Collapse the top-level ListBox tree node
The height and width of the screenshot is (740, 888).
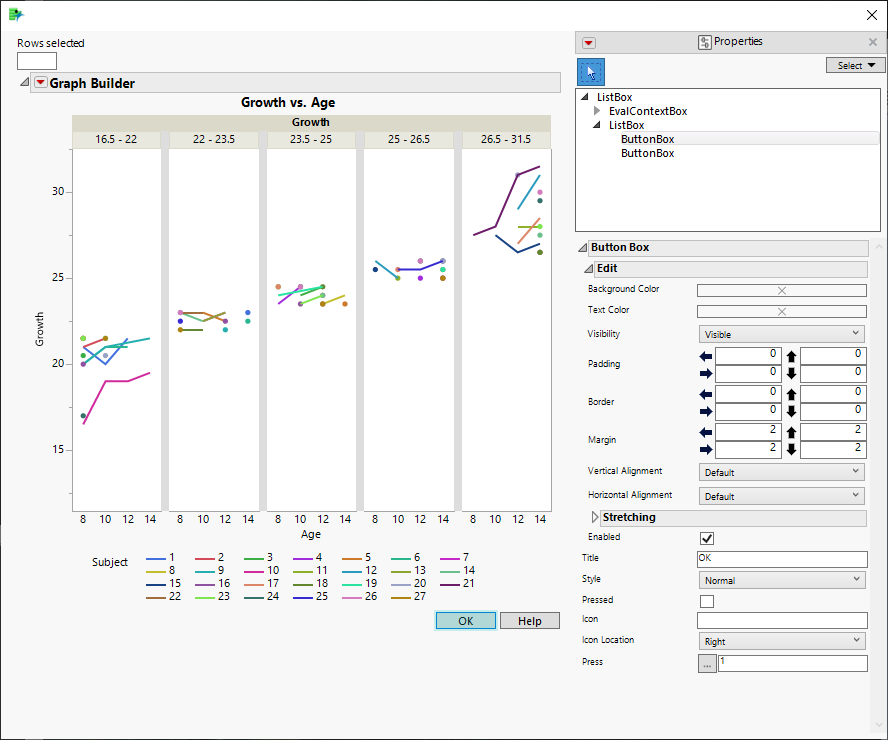[584, 97]
